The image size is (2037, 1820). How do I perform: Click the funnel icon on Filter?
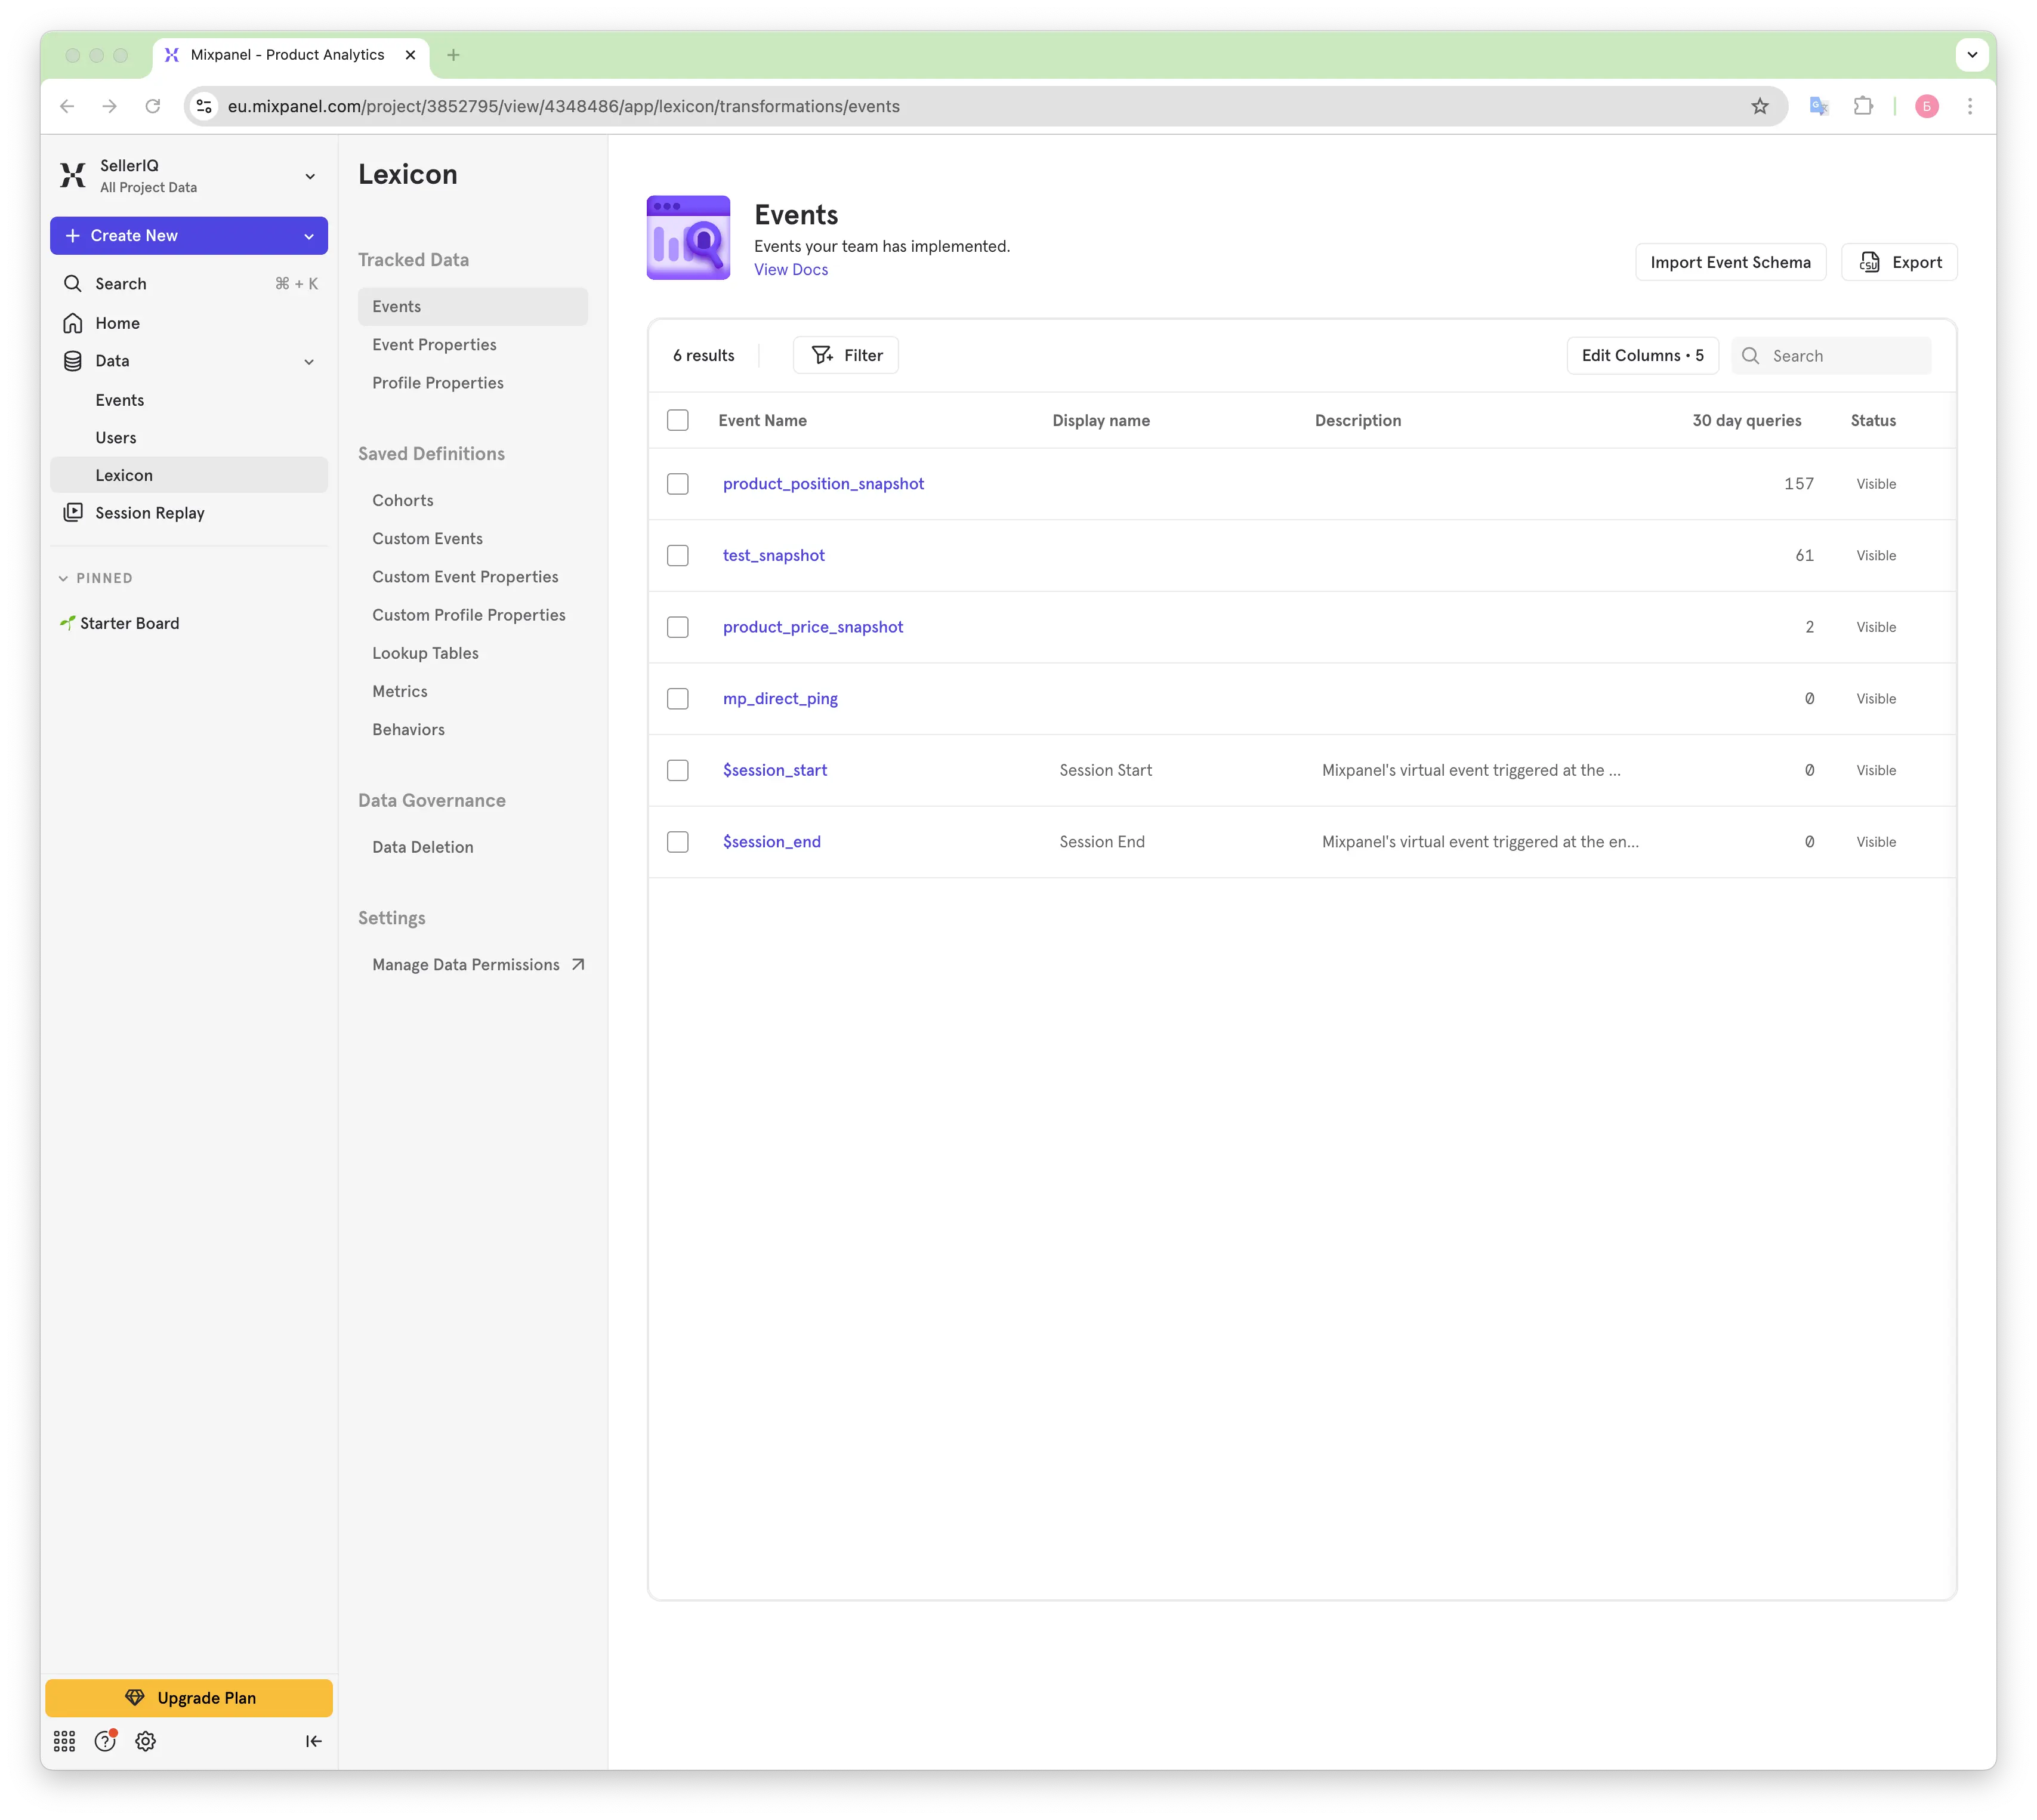coord(822,355)
